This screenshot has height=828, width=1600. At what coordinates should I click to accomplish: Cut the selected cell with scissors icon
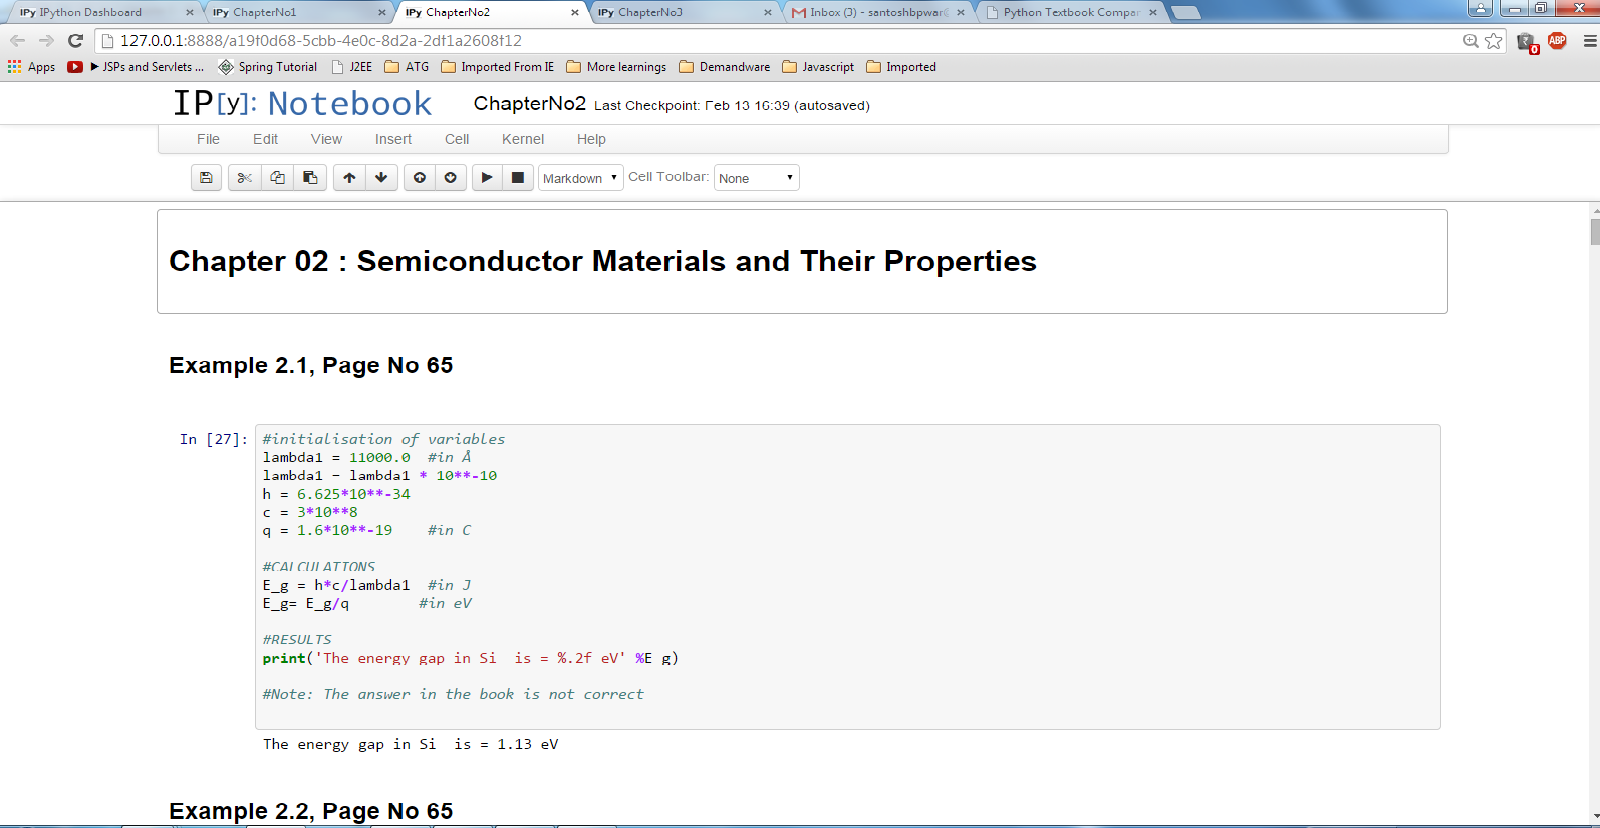(244, 178)
